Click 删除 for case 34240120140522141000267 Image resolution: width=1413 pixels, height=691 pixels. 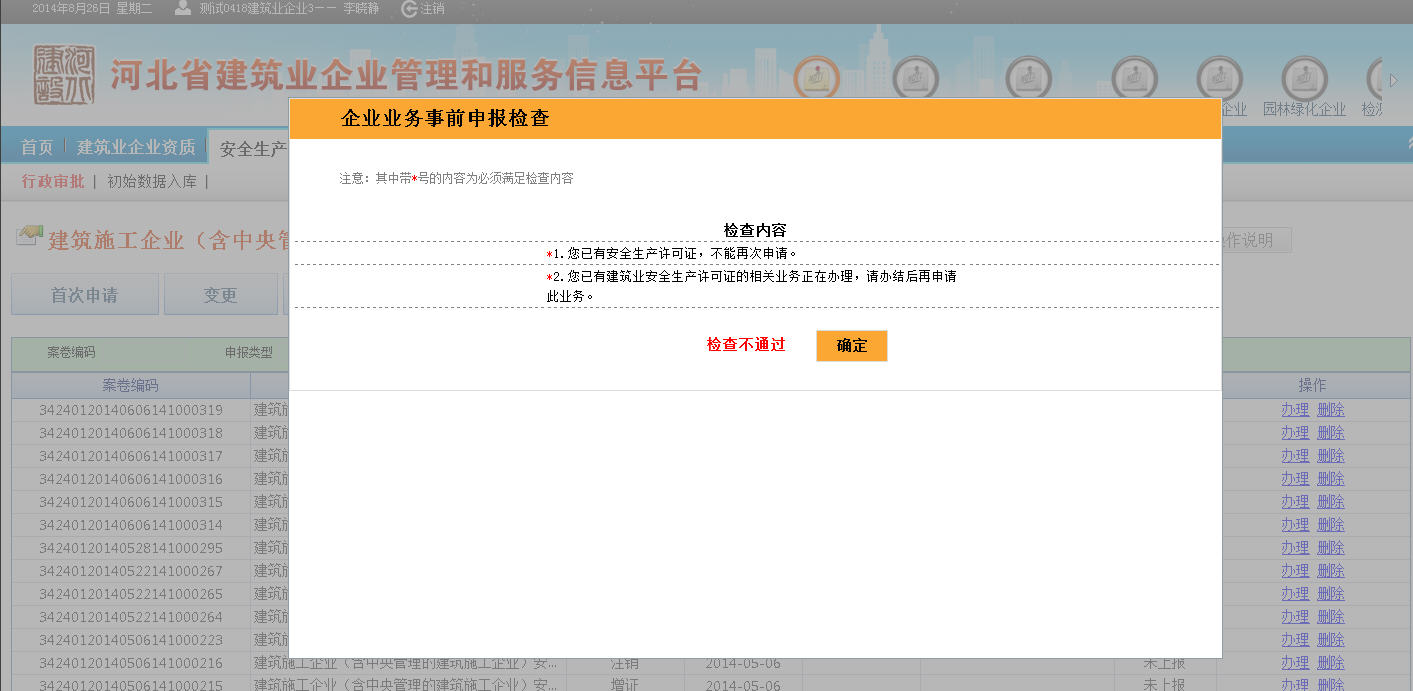1331,571
